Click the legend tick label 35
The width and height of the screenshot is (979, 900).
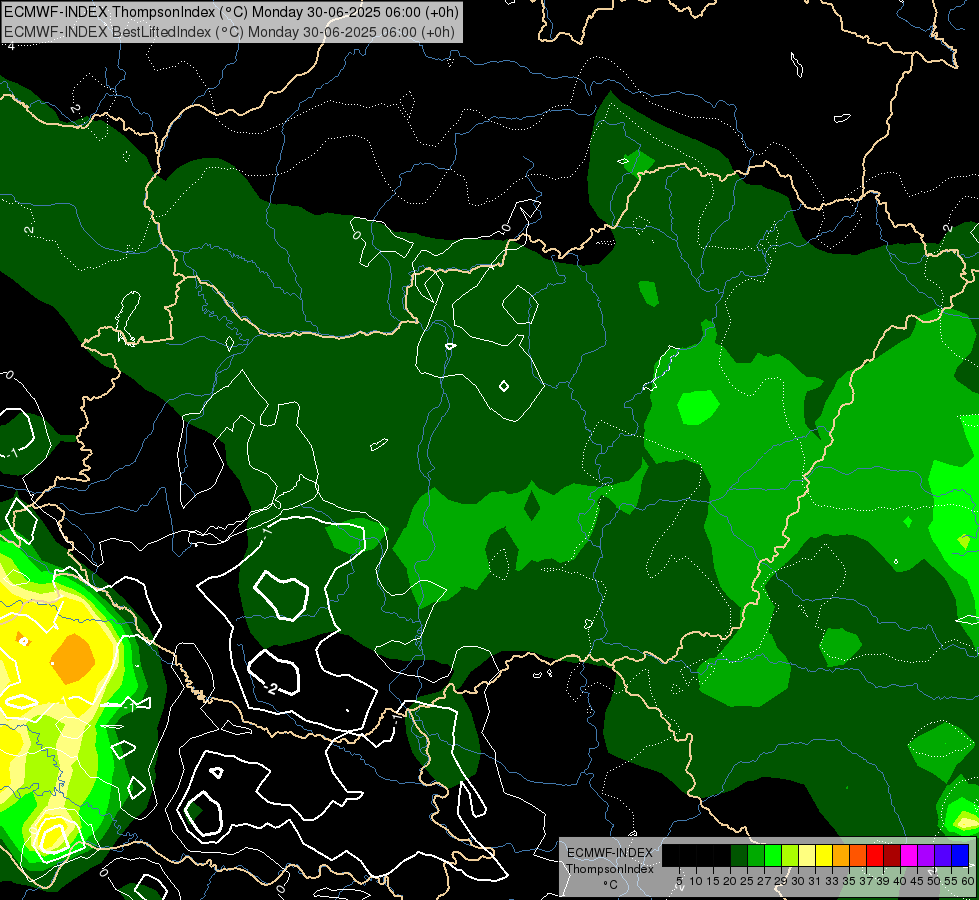tap(849, 881)
